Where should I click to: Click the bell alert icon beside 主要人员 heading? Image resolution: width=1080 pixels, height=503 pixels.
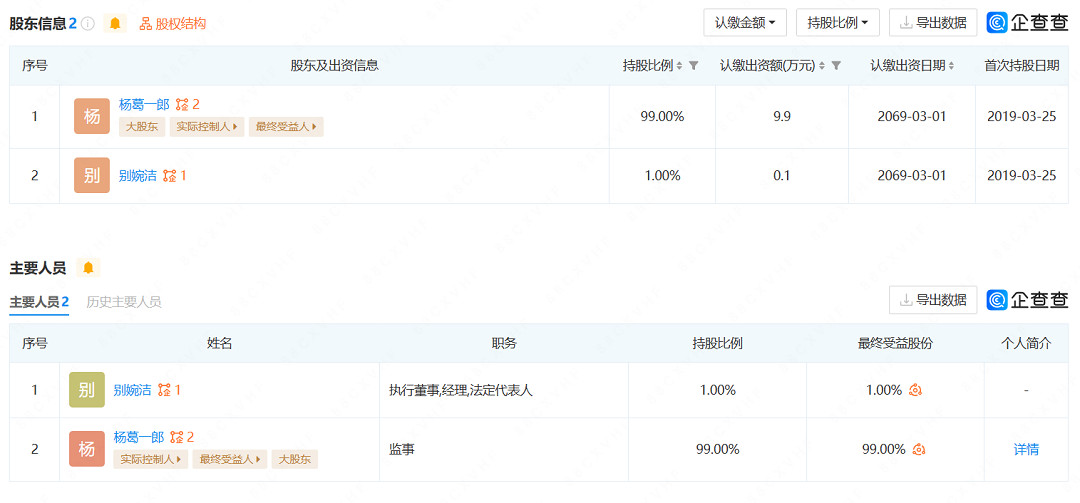point(88,268)
